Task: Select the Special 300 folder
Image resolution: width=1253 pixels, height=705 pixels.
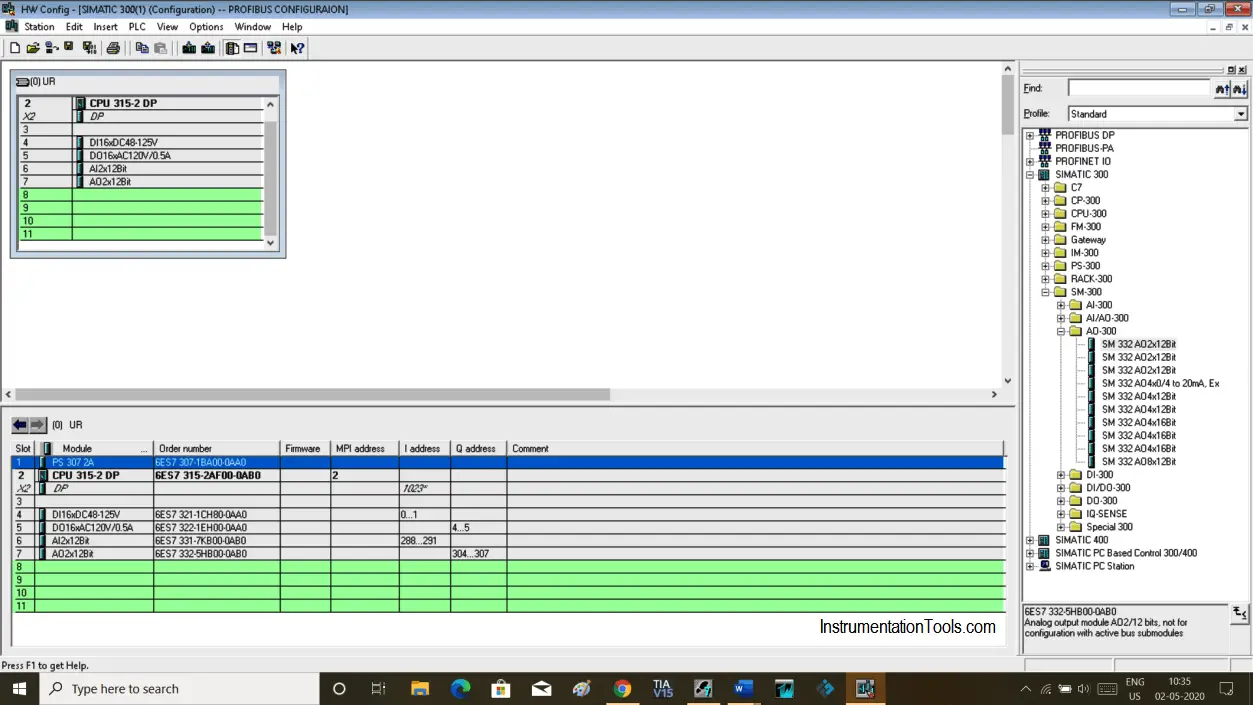Action: pyautogui.click(x=1109, y=527)
